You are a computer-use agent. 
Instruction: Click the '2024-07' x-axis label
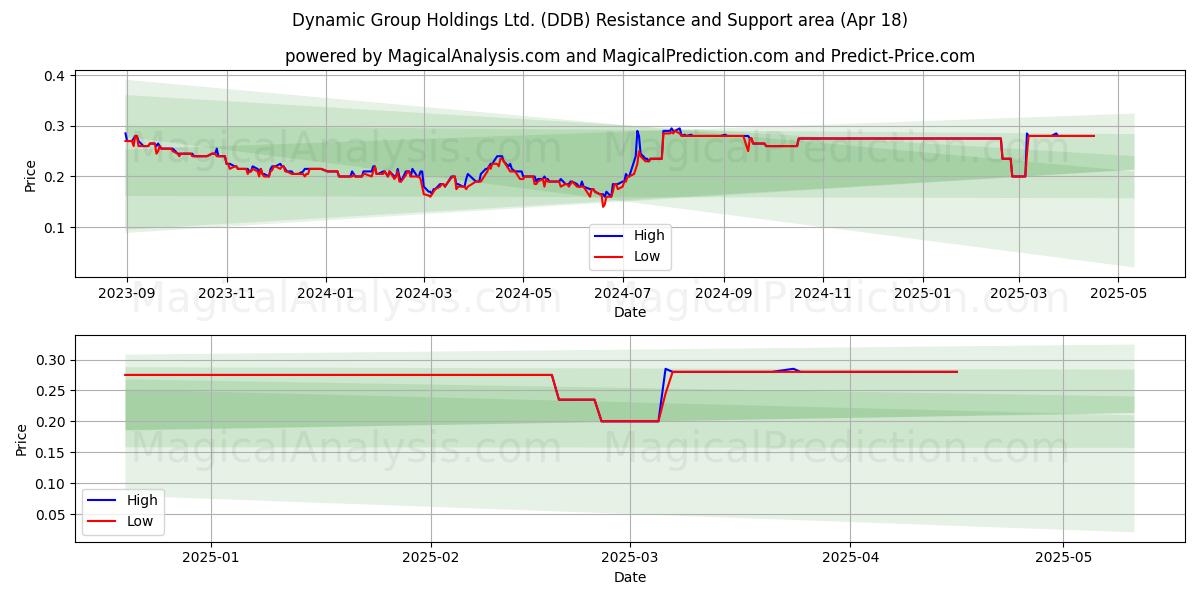coord(622,294)
